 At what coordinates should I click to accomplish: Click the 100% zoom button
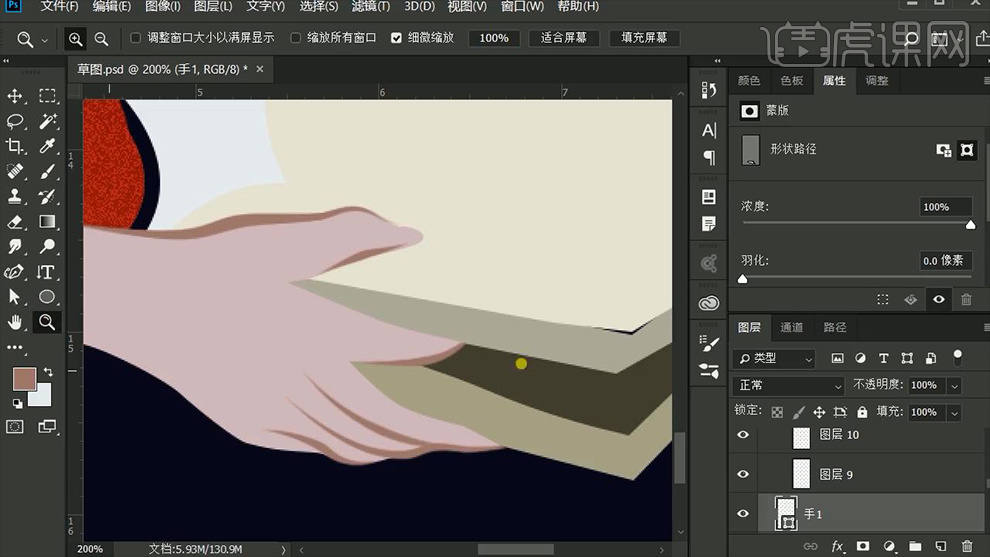494,39
